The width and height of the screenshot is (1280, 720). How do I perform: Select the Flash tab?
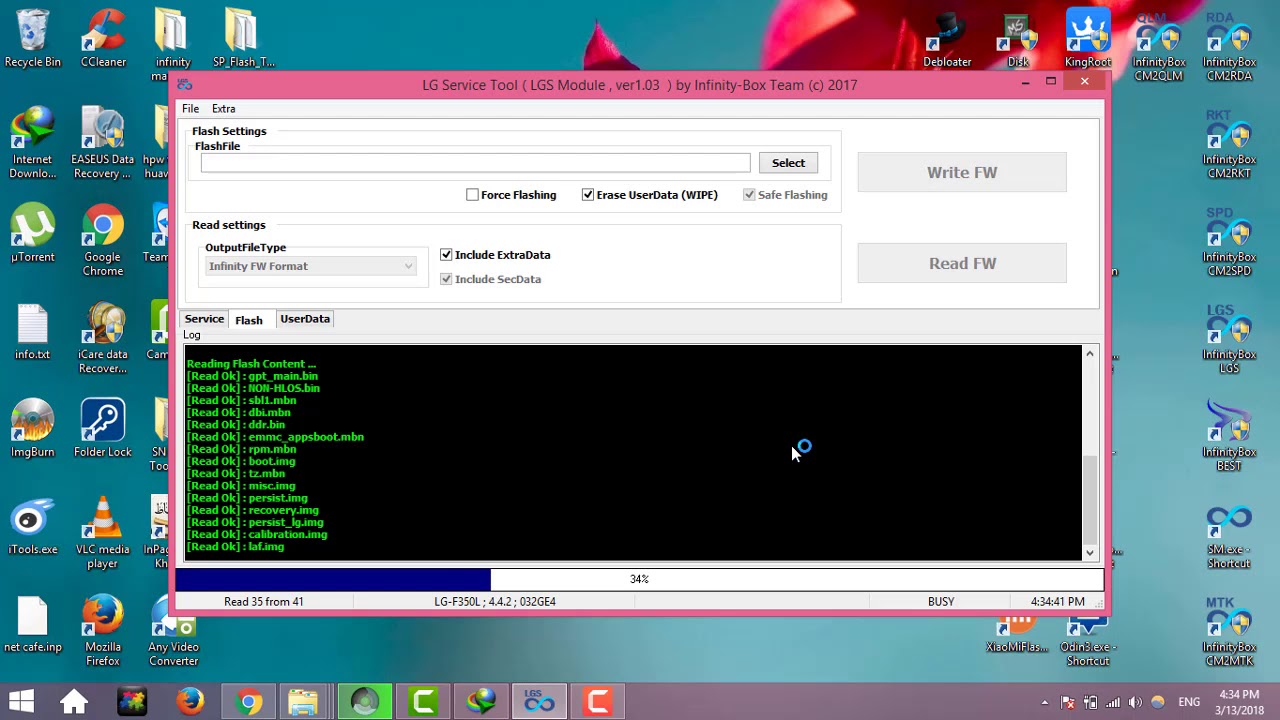[x=249, y=320]
